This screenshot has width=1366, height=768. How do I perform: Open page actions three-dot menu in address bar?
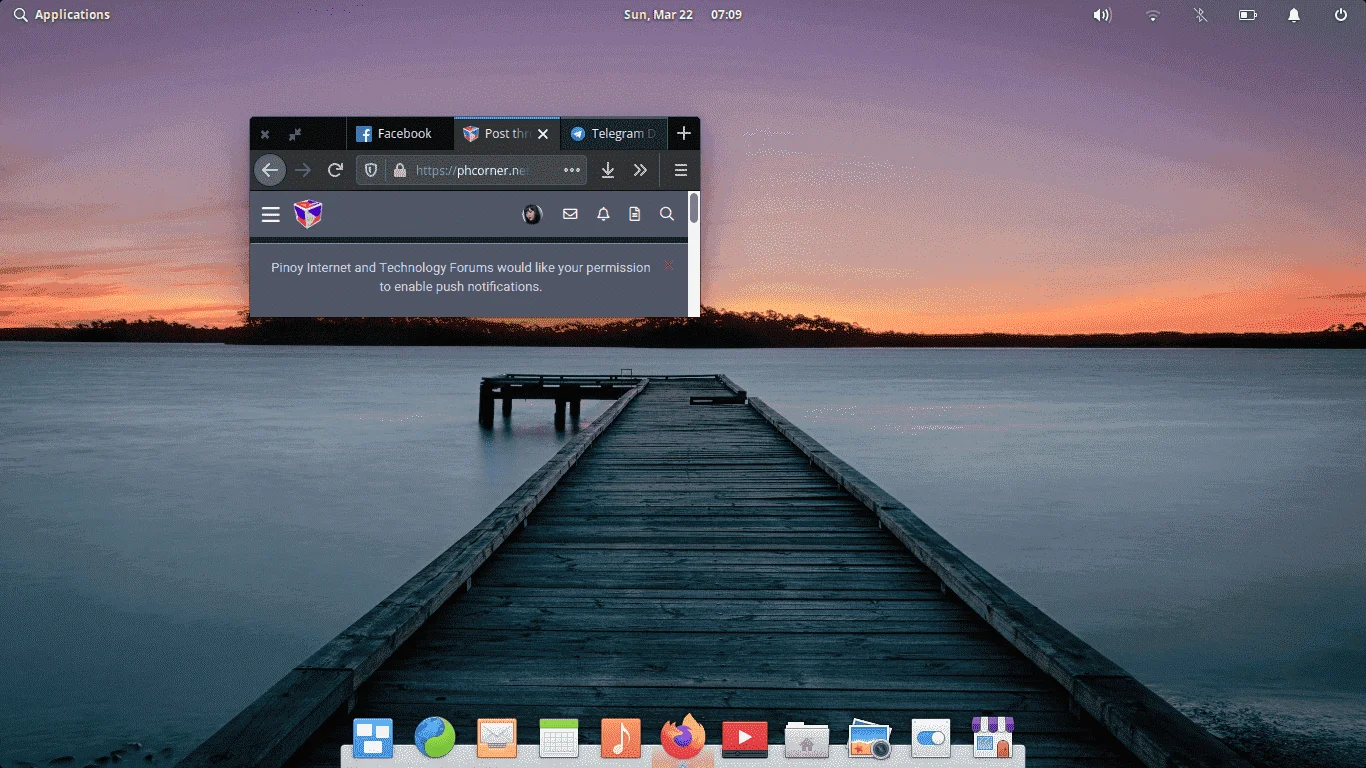click(572, 170)
